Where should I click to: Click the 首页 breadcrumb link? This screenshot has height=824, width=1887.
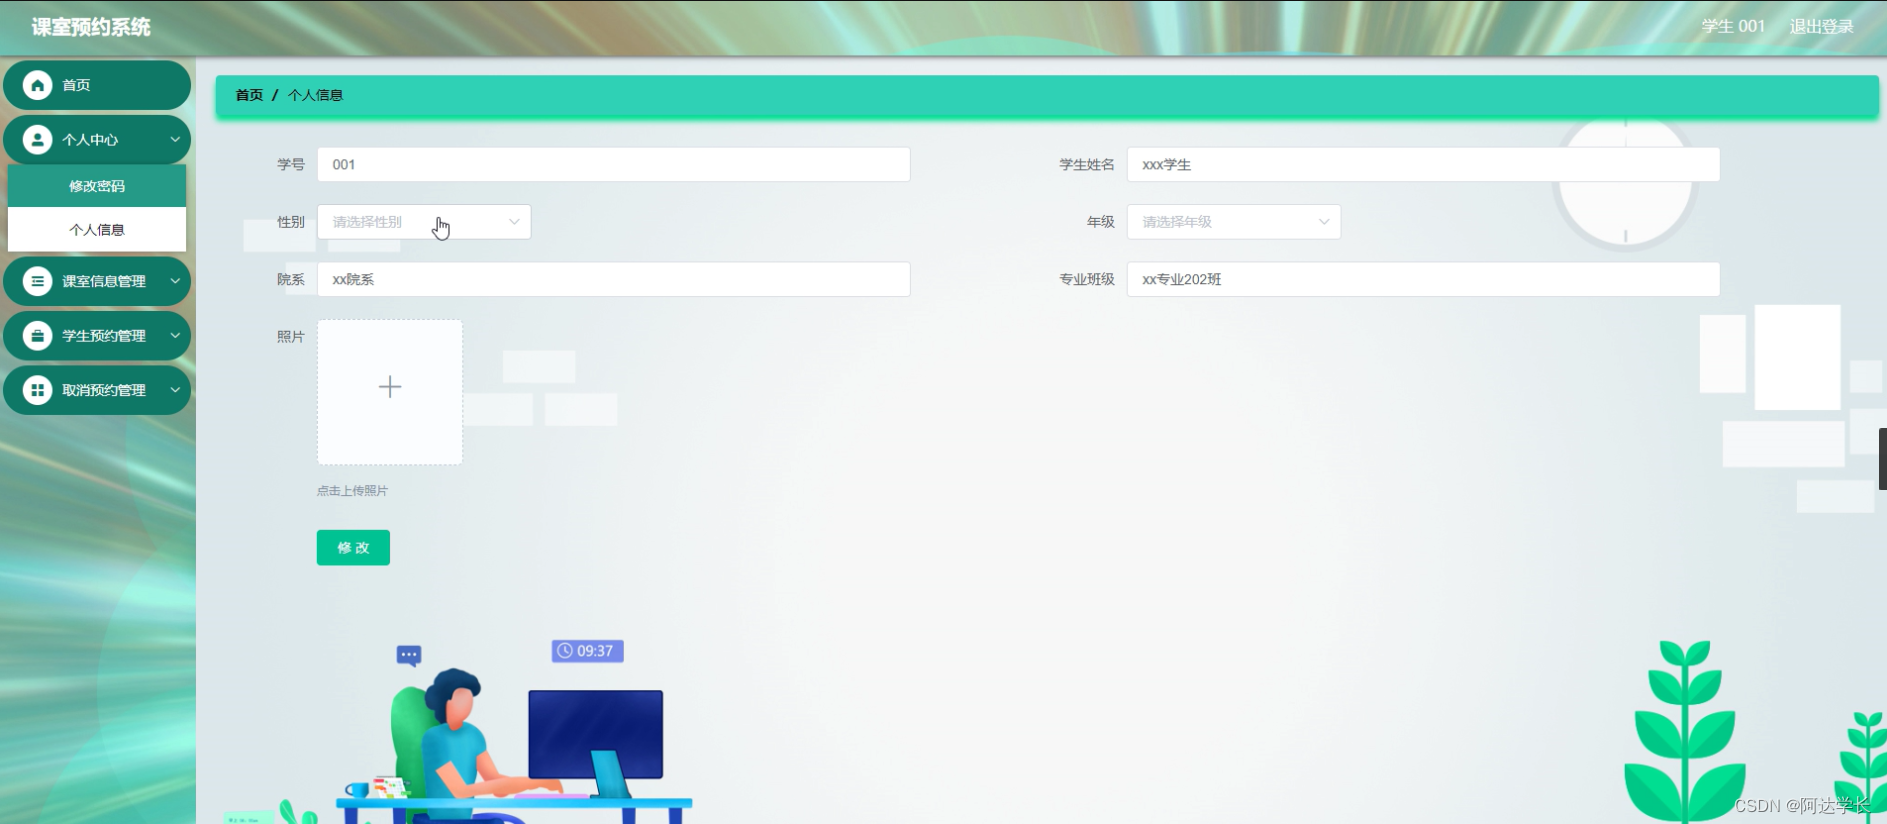point(249,95)
